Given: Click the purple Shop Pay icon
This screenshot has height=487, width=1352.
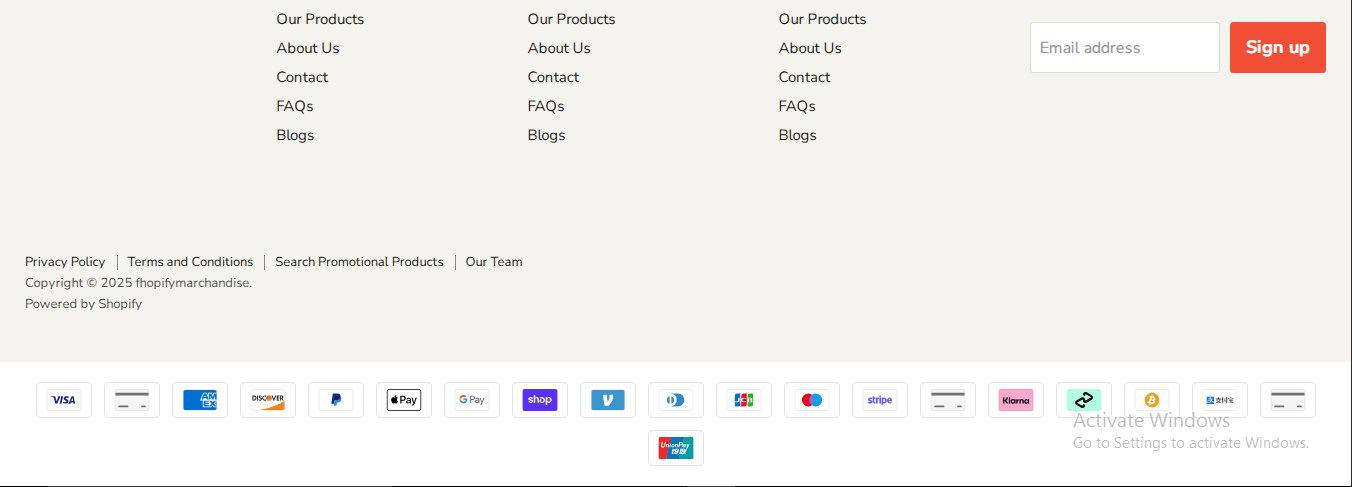Looking at the screenshot, I should coord(540,400).
